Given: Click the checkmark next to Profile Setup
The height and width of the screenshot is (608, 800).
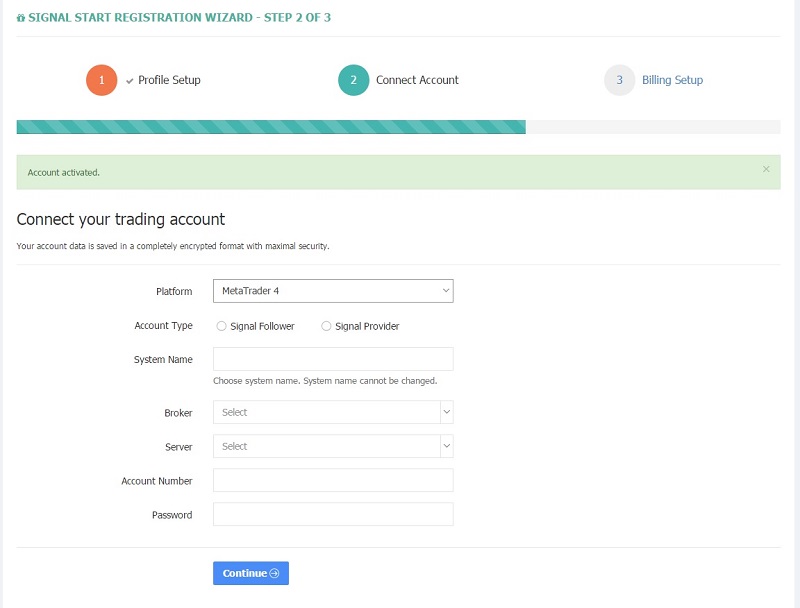Looking at the screenshot, I should tap(130, 81).
